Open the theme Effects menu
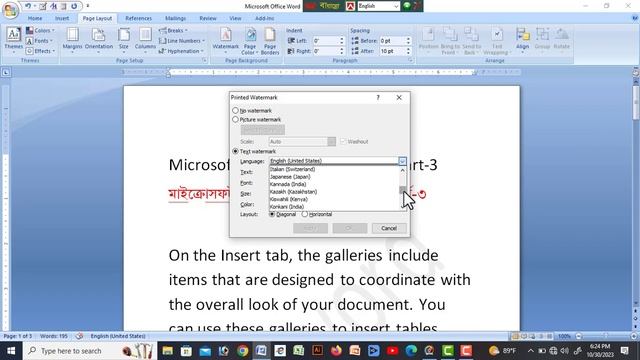The height and width of the screenshot is (360, 640). tap(40, 51)
